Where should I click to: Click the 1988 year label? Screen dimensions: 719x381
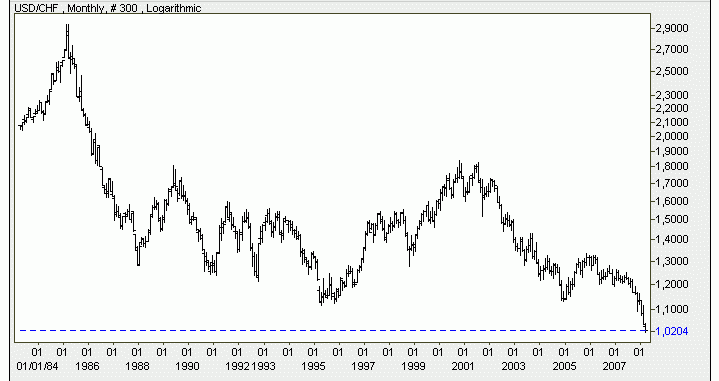[137, 366]
